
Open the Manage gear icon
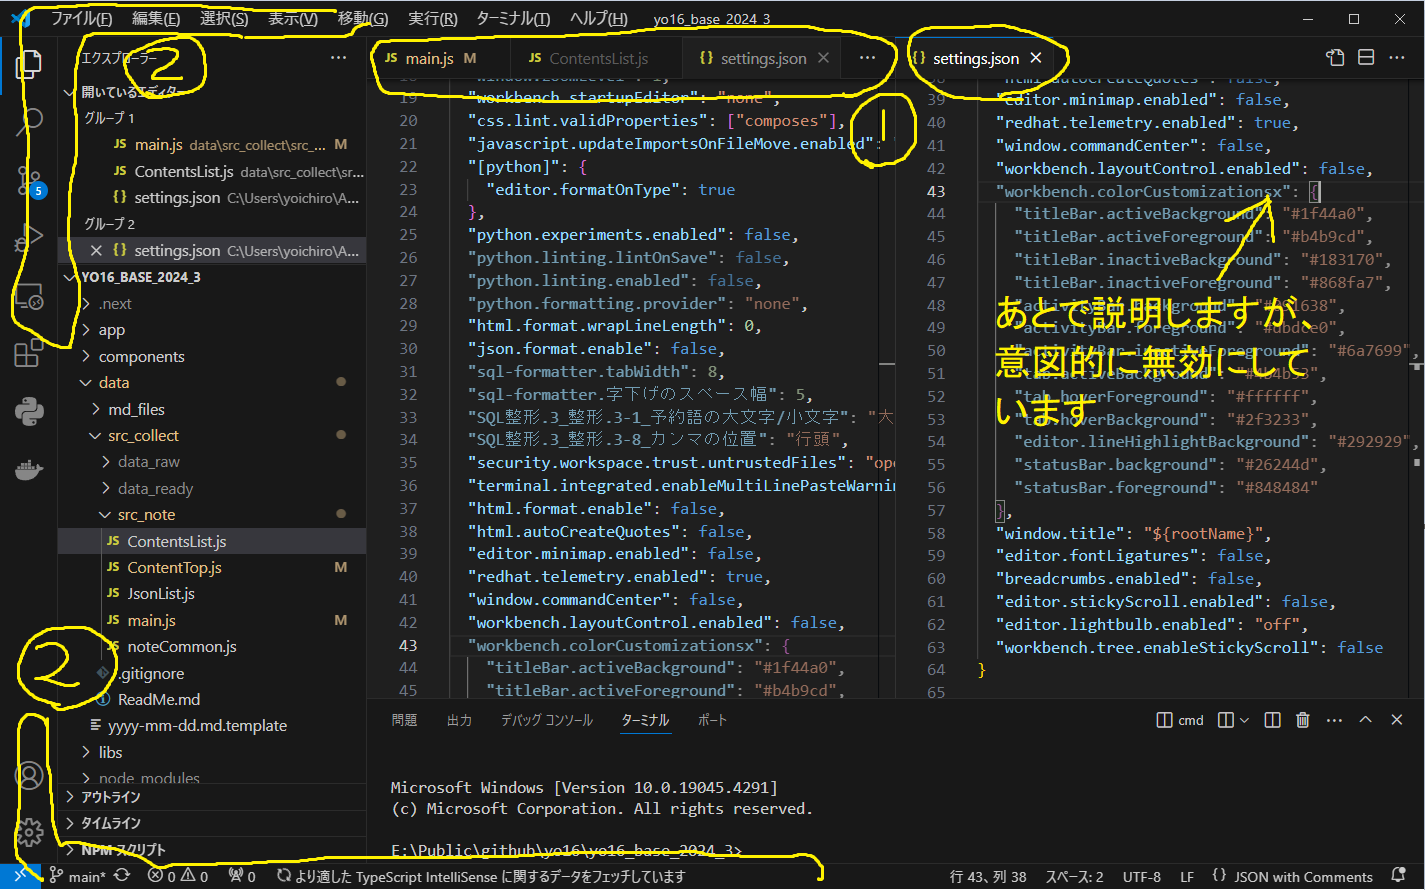tap(30, 832)
